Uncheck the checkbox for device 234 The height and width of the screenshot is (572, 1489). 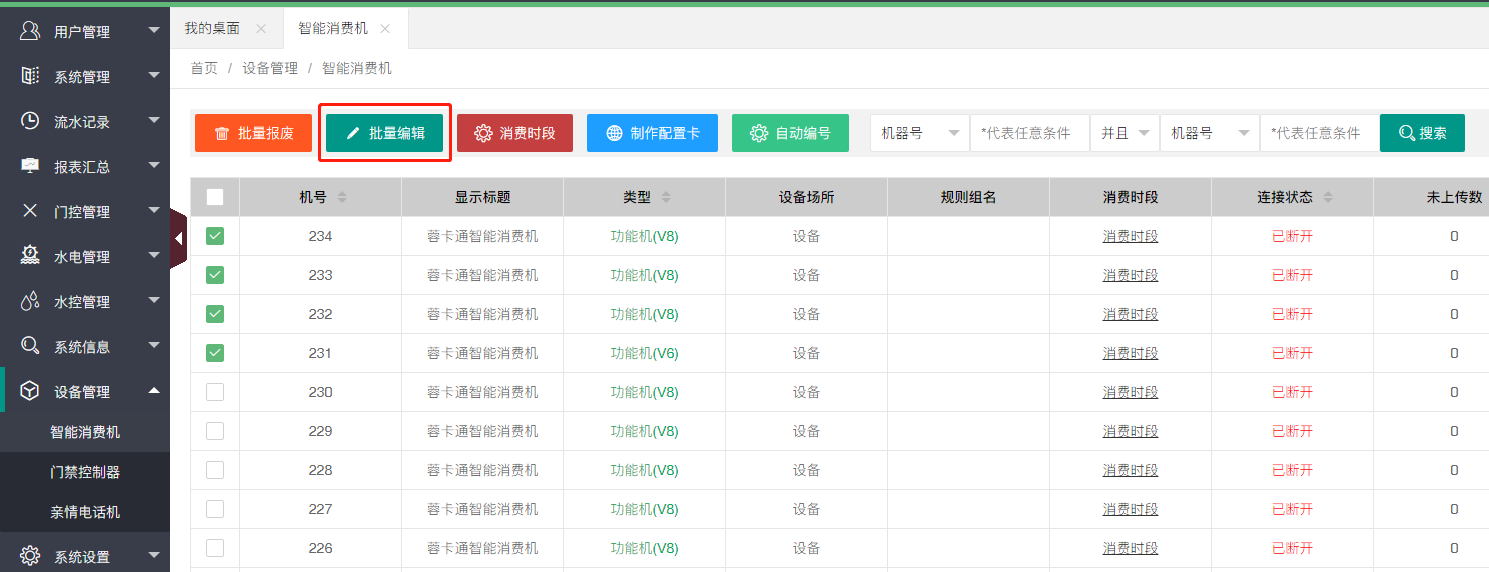click(x=215, y=236)
